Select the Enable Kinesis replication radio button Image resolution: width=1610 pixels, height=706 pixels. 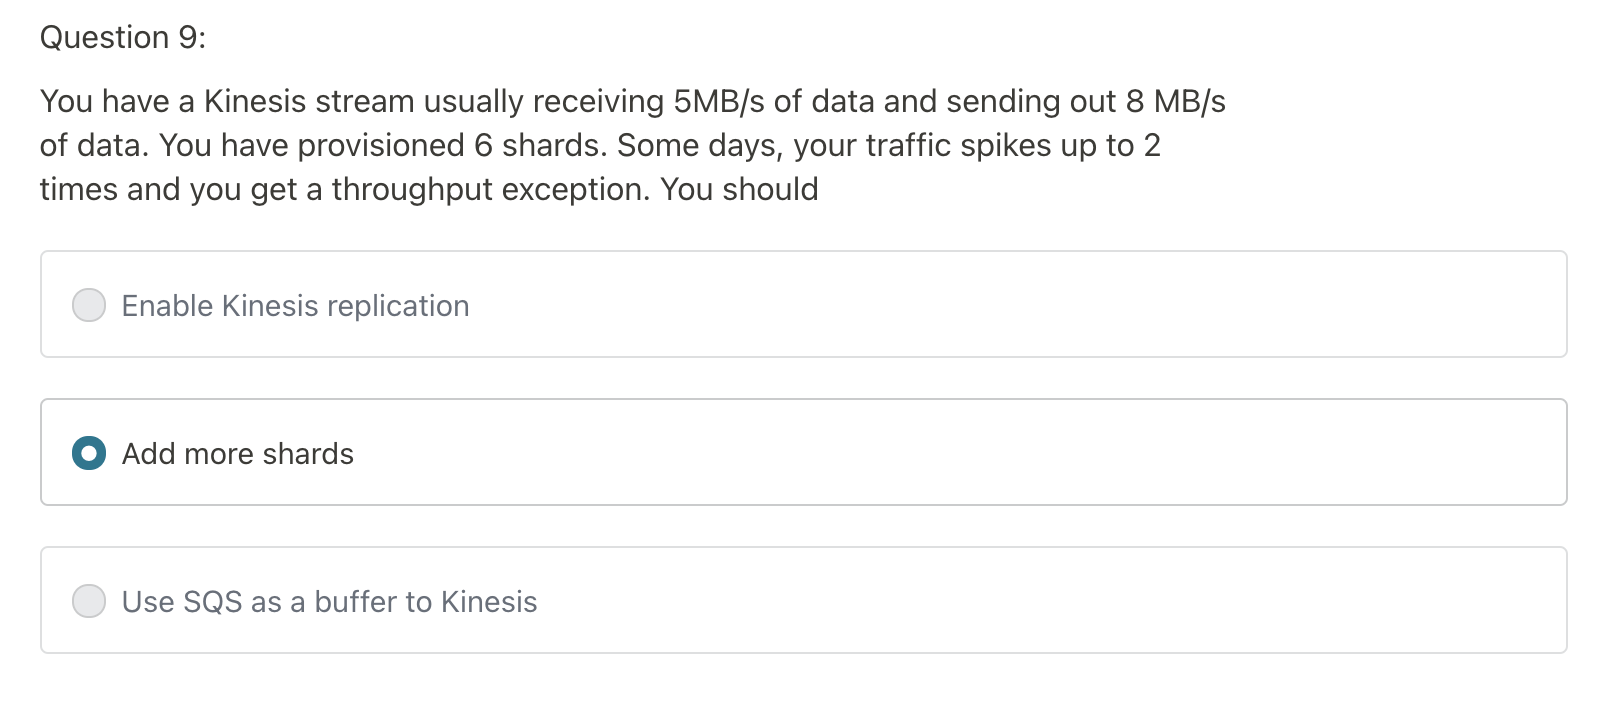point(89,305)
